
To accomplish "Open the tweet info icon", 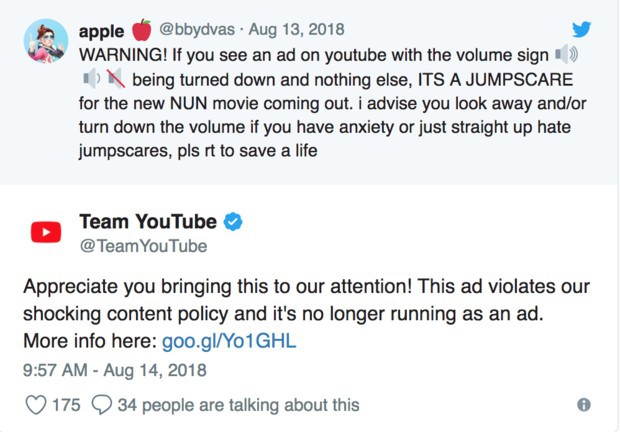I will (x=584, y=405).
